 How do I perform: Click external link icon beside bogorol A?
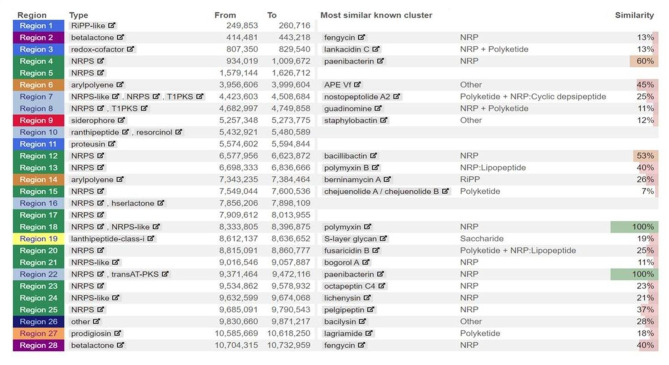coord(366,262)
